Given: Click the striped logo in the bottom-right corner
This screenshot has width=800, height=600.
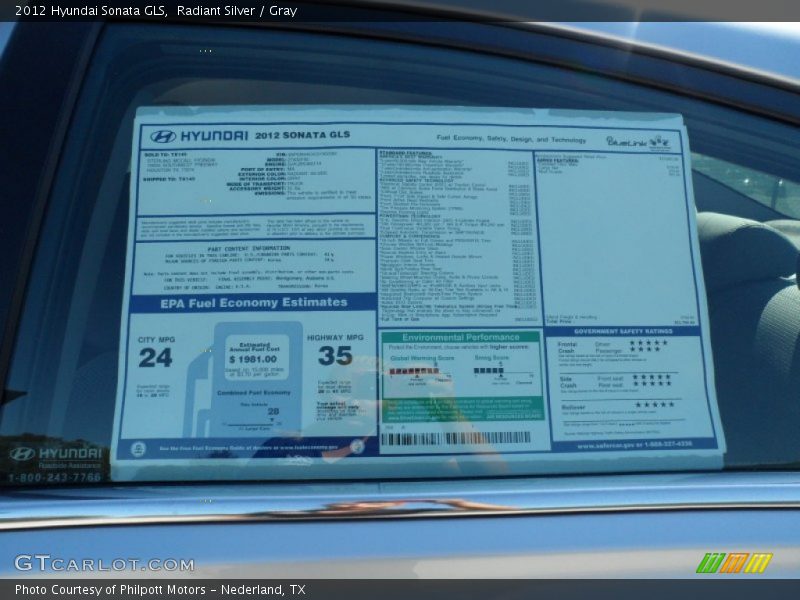Looking at the screenshot, I should (734, 563).
